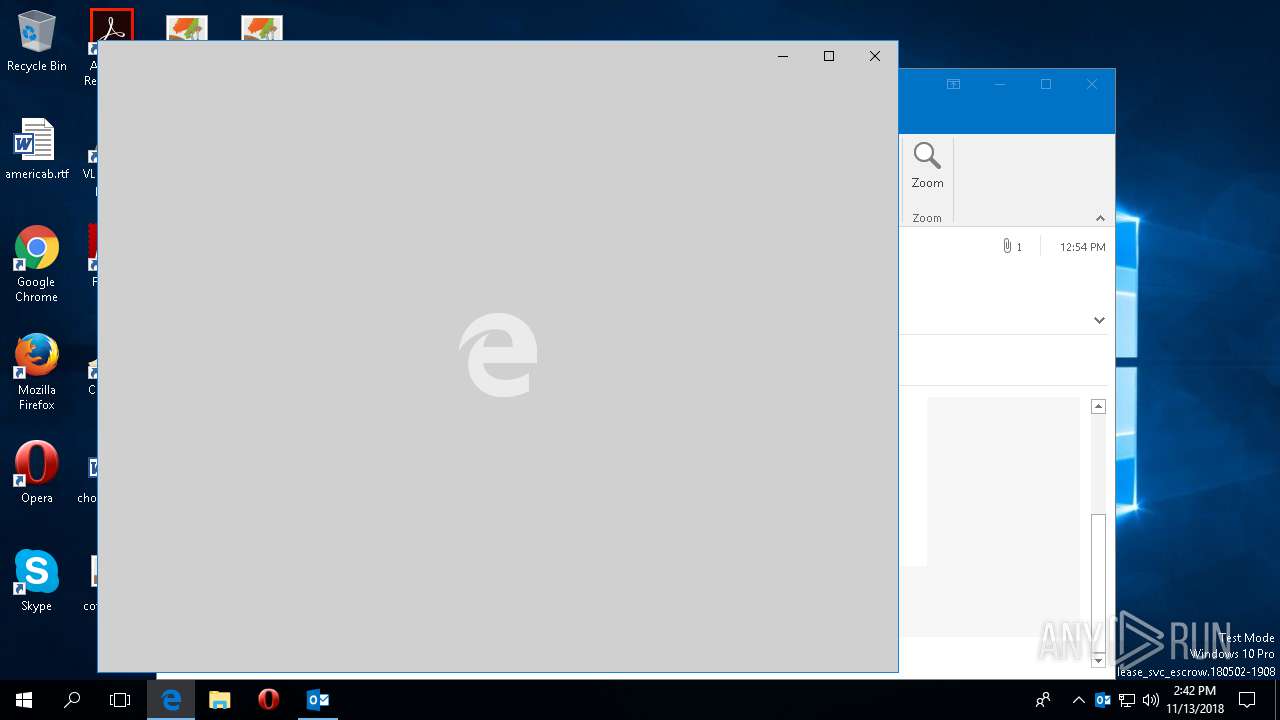Open the People icon in system tray
1280x720 pixels.
(1043, 700)
